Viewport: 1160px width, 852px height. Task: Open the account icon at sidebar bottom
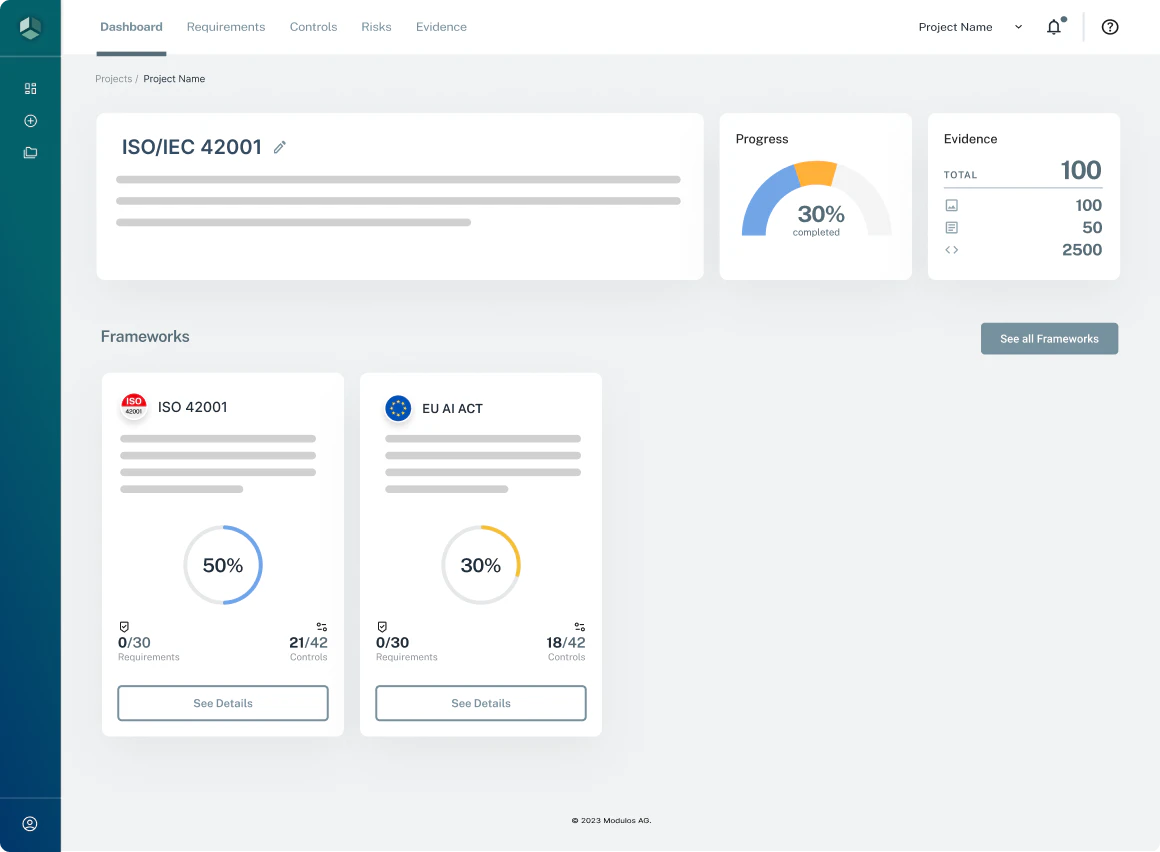[30, 824]
